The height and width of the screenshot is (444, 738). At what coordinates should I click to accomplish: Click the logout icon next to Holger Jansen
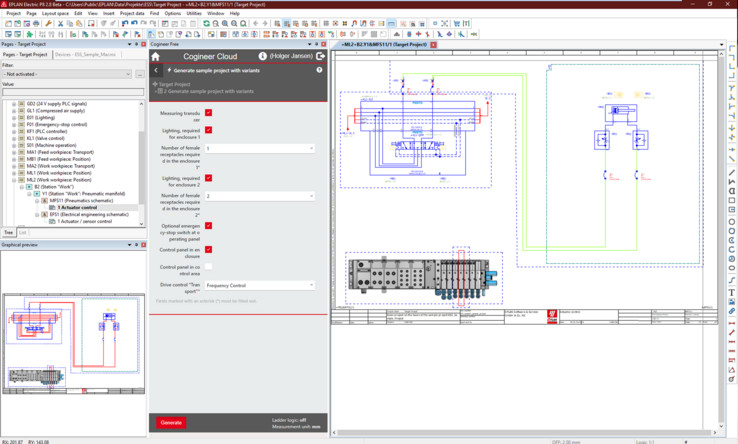[321, 57]
